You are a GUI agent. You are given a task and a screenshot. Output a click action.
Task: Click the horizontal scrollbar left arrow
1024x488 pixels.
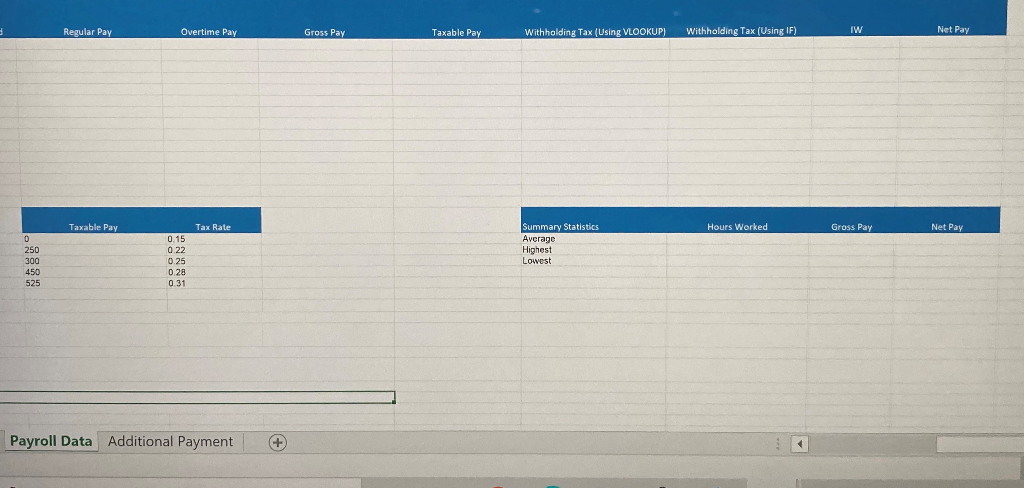pos(799,444)
